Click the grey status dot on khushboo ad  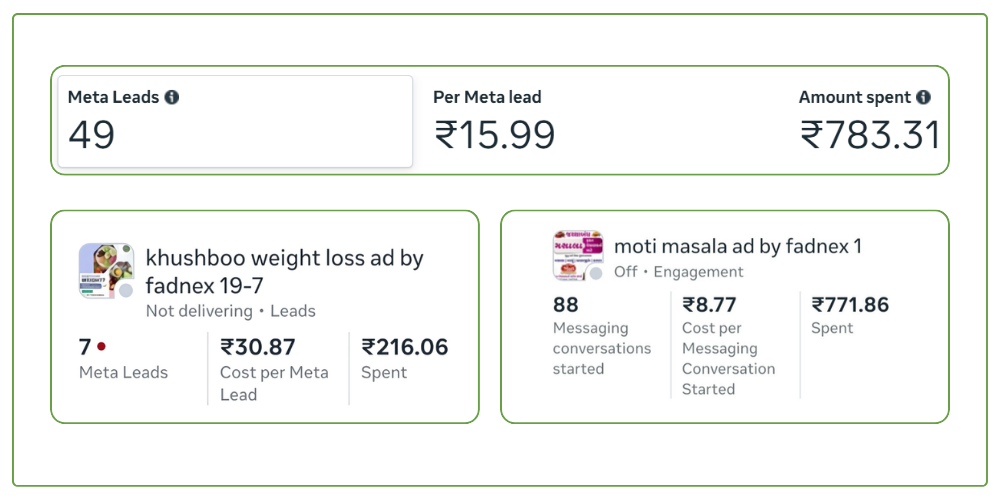(x=126, y=291)
